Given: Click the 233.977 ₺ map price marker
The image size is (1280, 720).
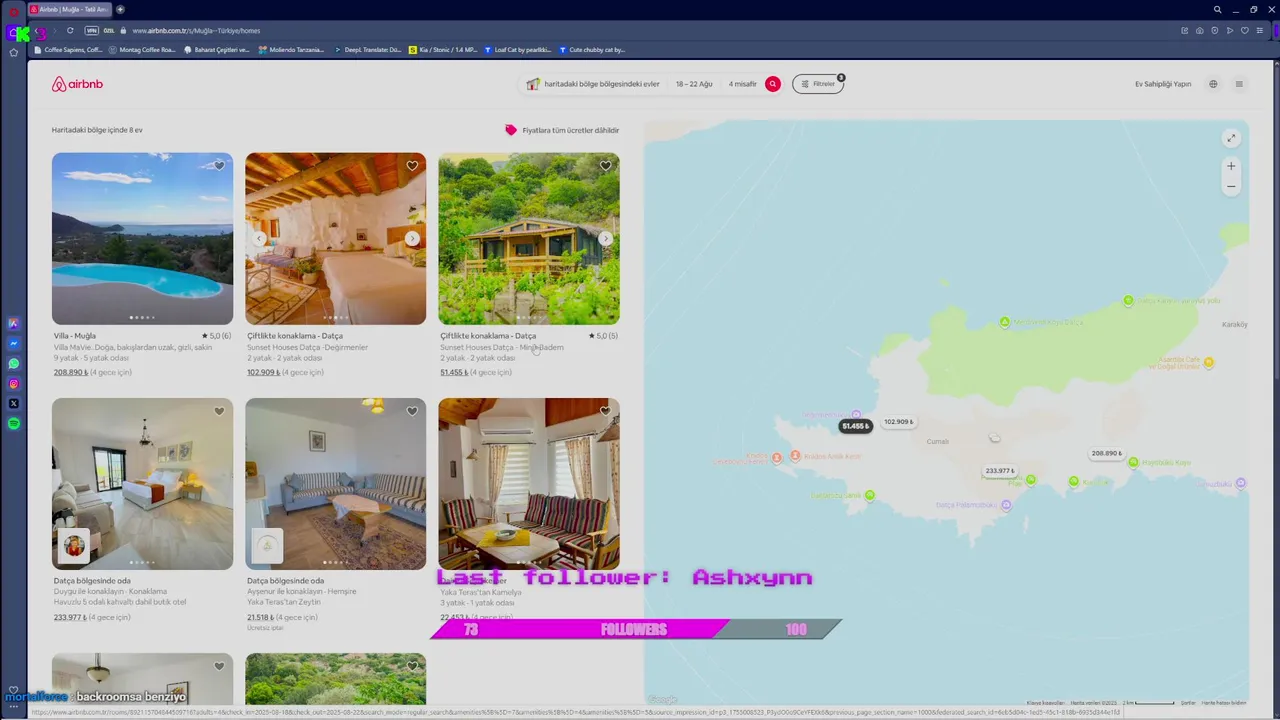Looking at the screenshot, I should pos(1000,471).
